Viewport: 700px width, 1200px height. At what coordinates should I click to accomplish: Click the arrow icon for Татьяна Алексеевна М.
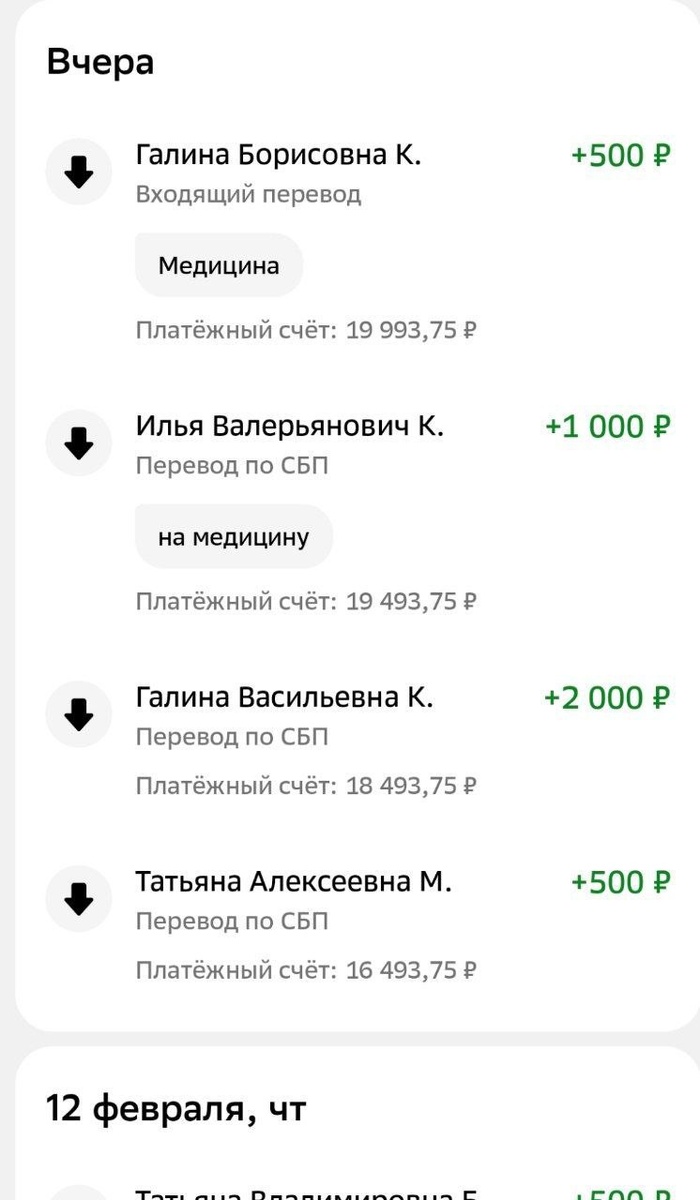pyautogui.click(x=78, y=898)
